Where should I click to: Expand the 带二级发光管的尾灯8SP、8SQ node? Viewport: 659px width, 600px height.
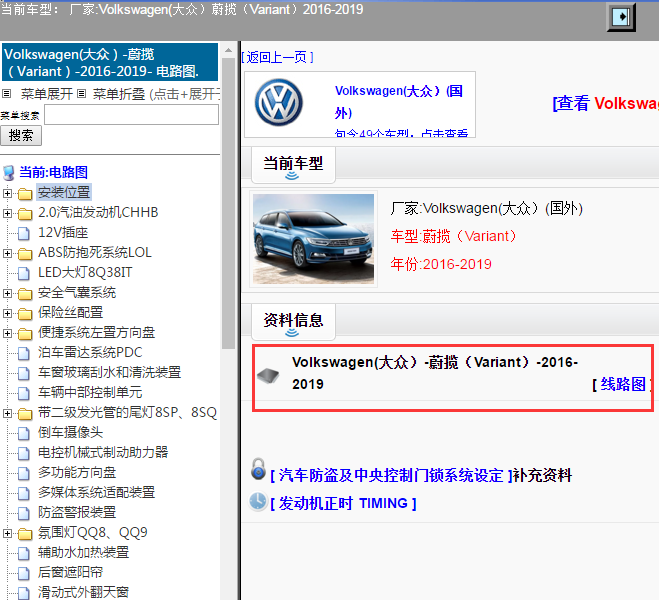7,413
